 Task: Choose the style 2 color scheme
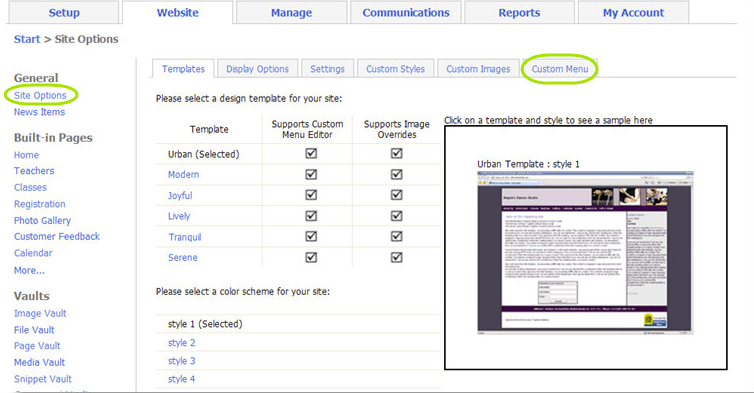point(181,342)
